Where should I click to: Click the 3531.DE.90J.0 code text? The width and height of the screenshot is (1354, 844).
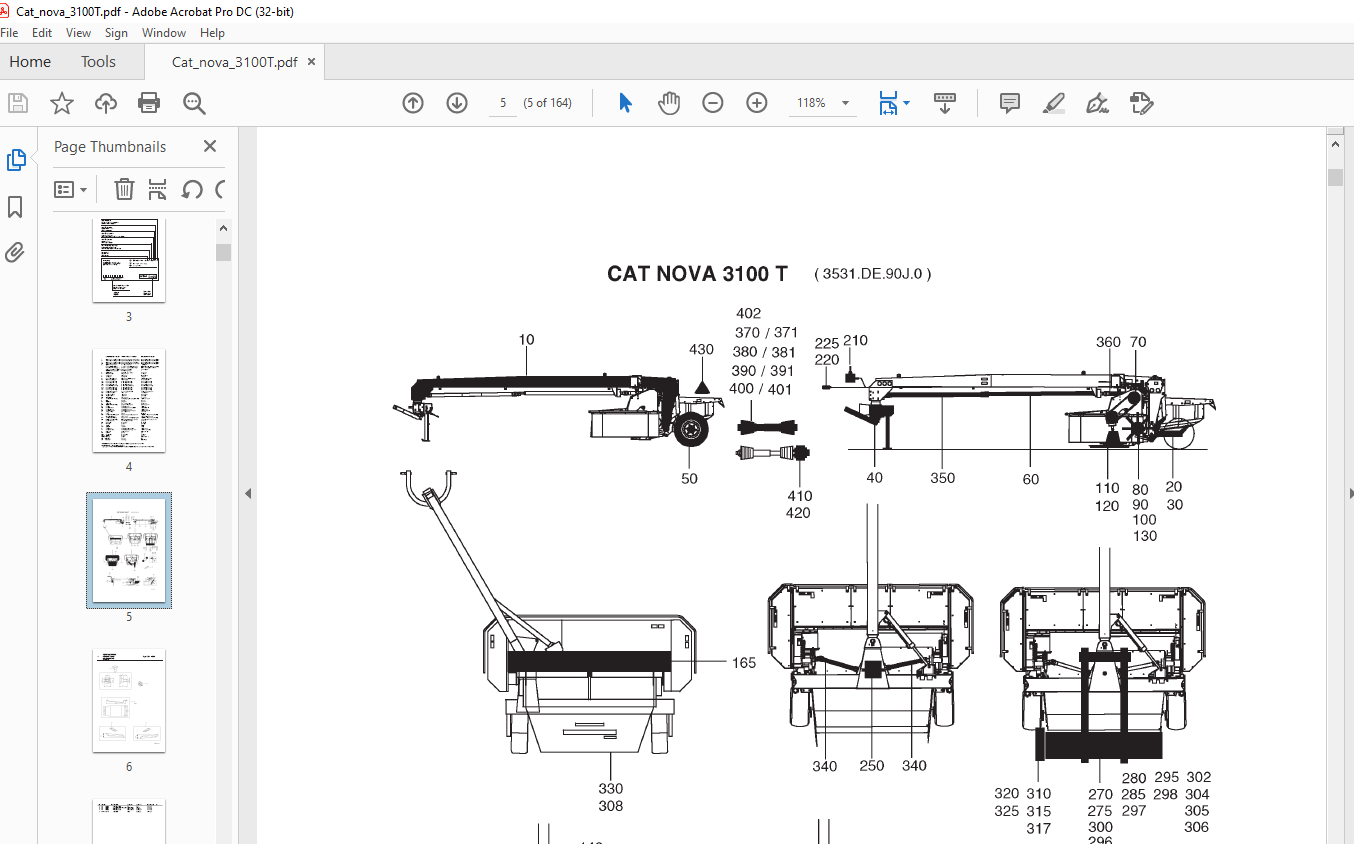(x=873, y=274)
